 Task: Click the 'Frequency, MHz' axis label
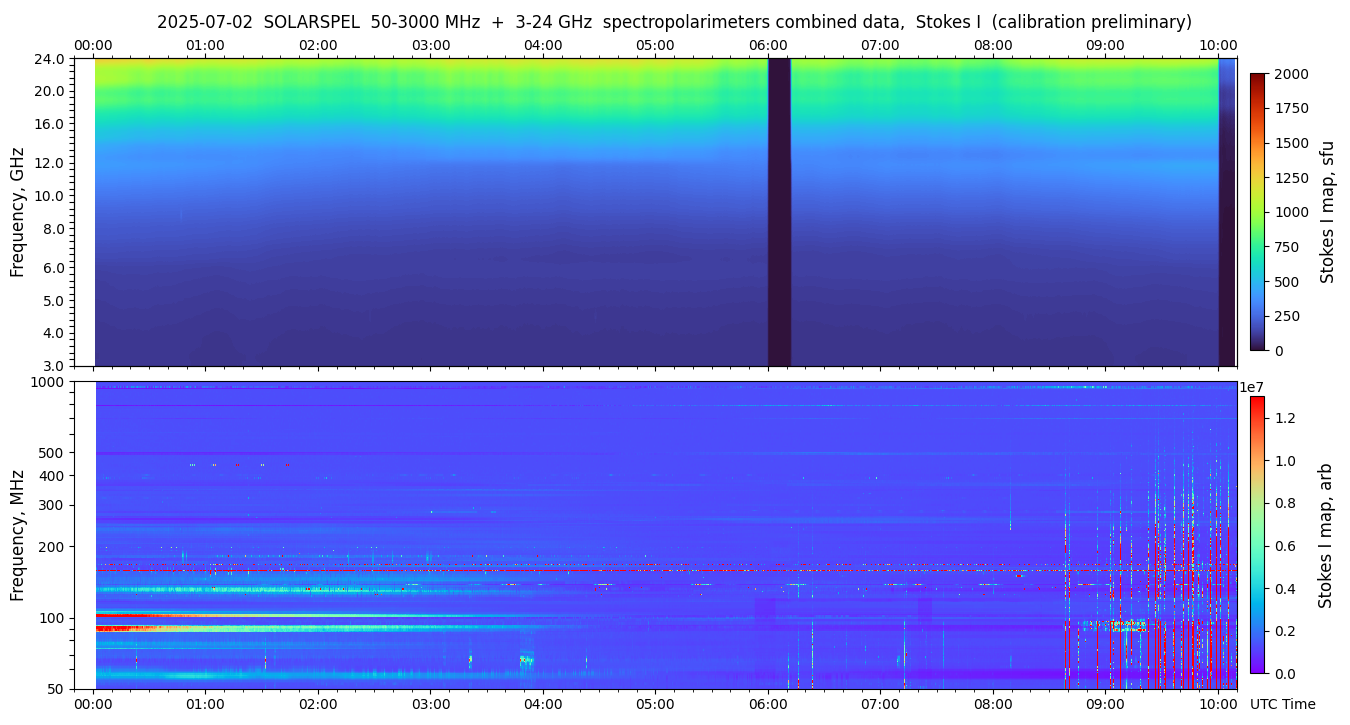pos(17,535)
